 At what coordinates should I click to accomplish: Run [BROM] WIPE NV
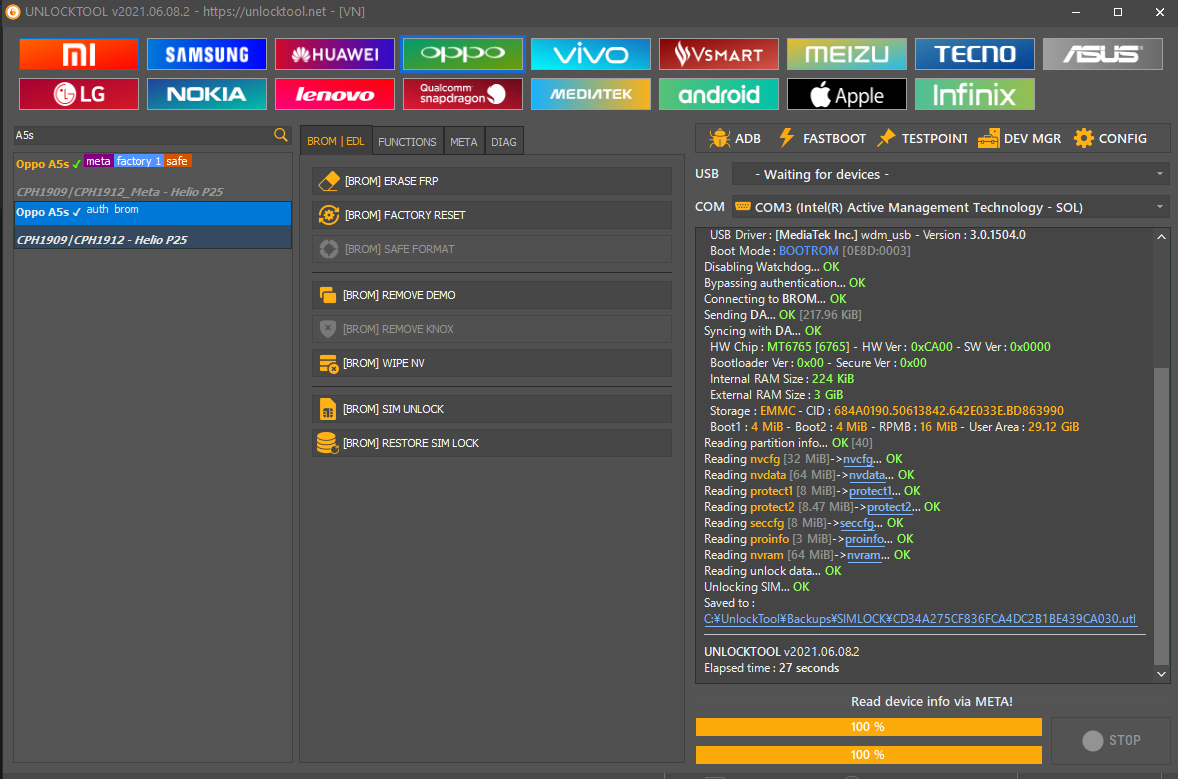(x=491, y=363)
